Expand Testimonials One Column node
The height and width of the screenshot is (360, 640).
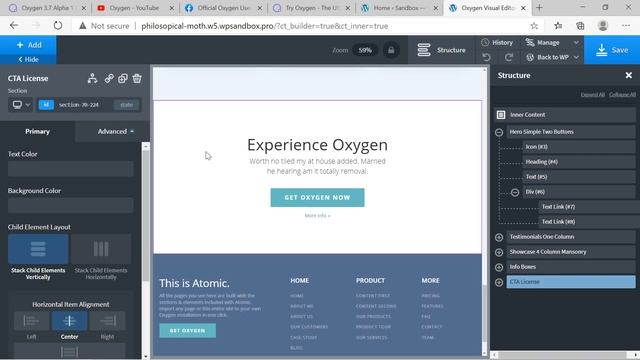[499, 237]
